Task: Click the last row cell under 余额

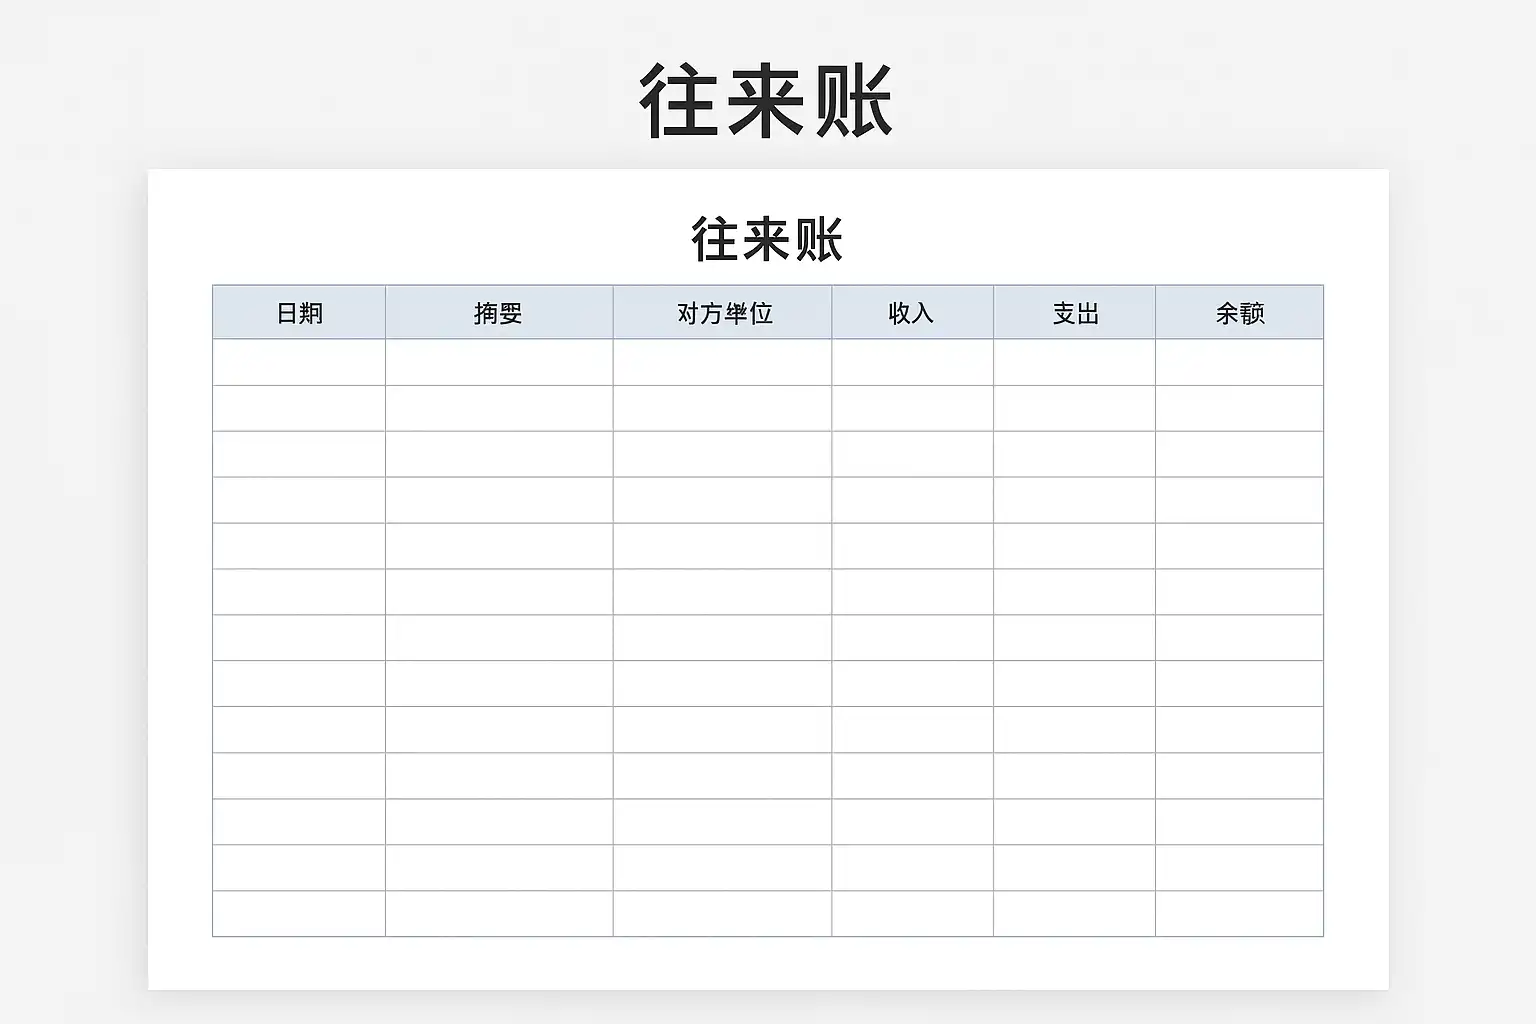Action: 1239,914
